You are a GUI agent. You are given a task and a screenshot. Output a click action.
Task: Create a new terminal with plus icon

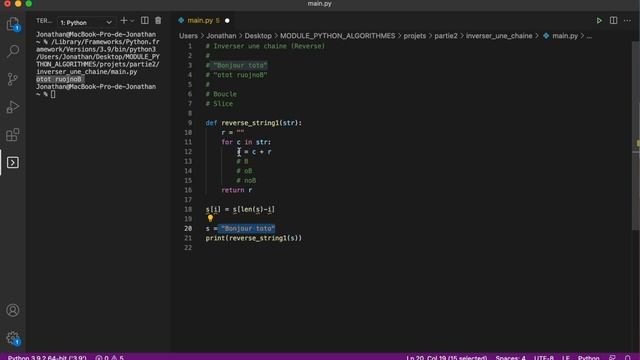click(x=124, y=20)
